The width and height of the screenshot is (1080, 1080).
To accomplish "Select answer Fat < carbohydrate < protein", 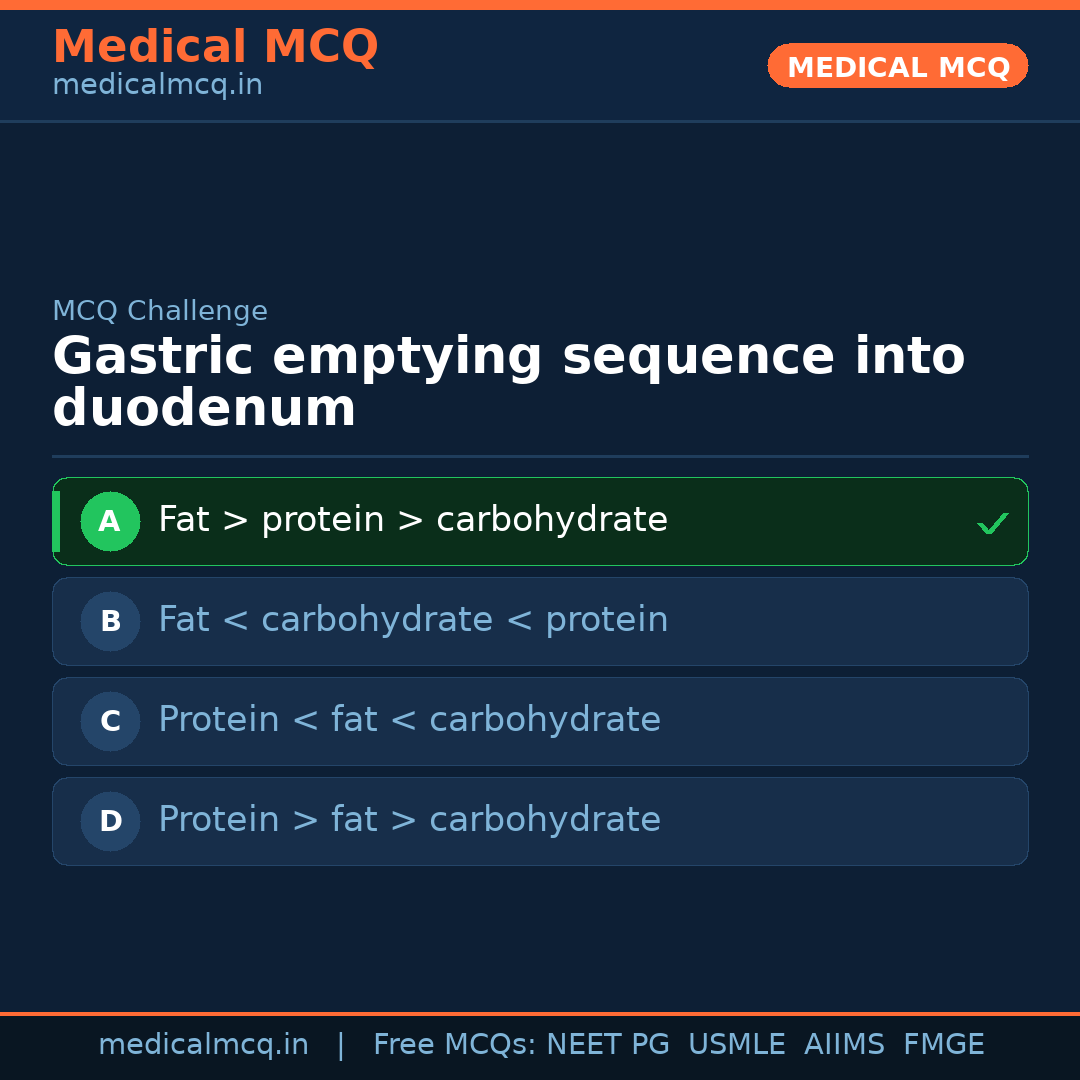I will 412,620.
